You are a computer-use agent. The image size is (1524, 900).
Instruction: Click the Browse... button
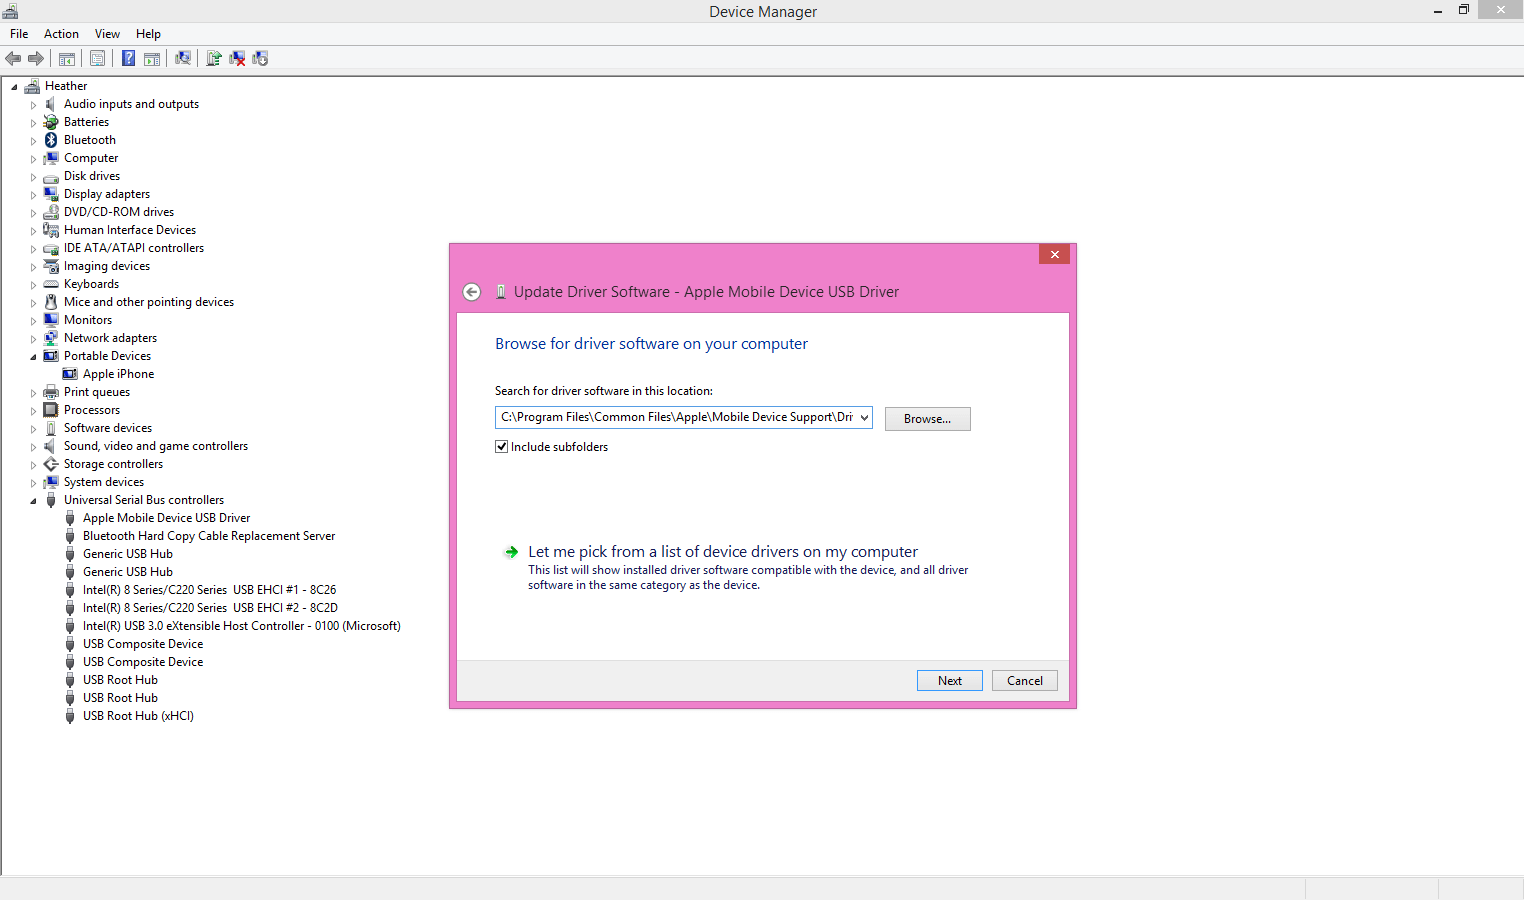pos(927,419)
